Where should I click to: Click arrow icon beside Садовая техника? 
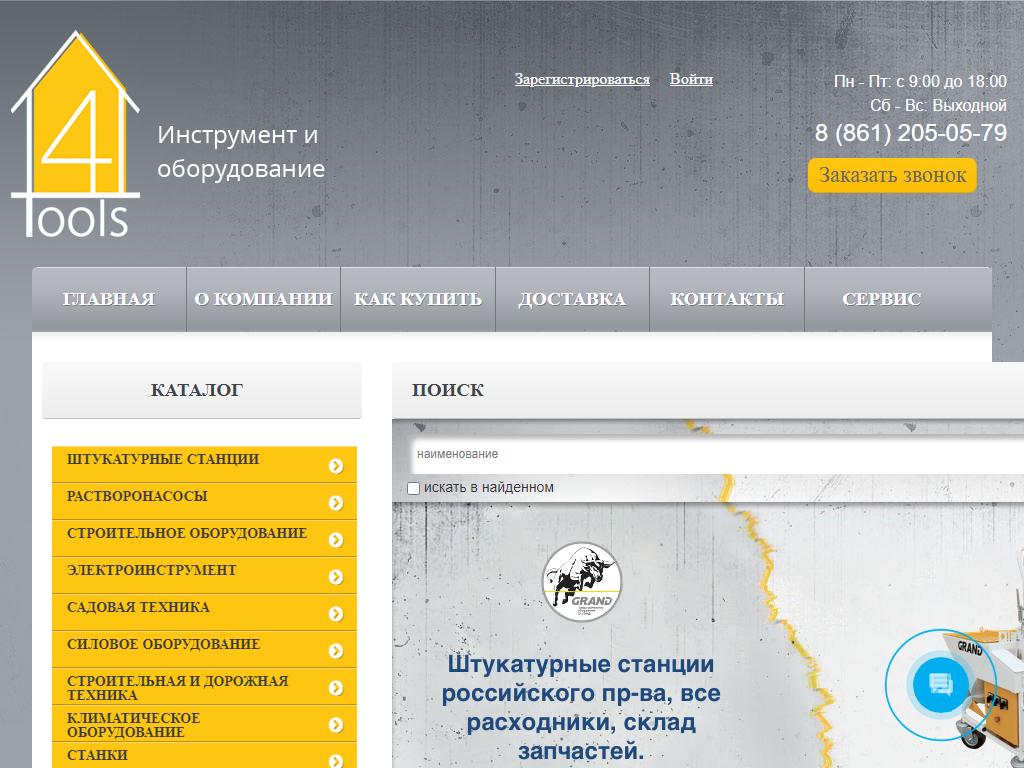[336, 614]
